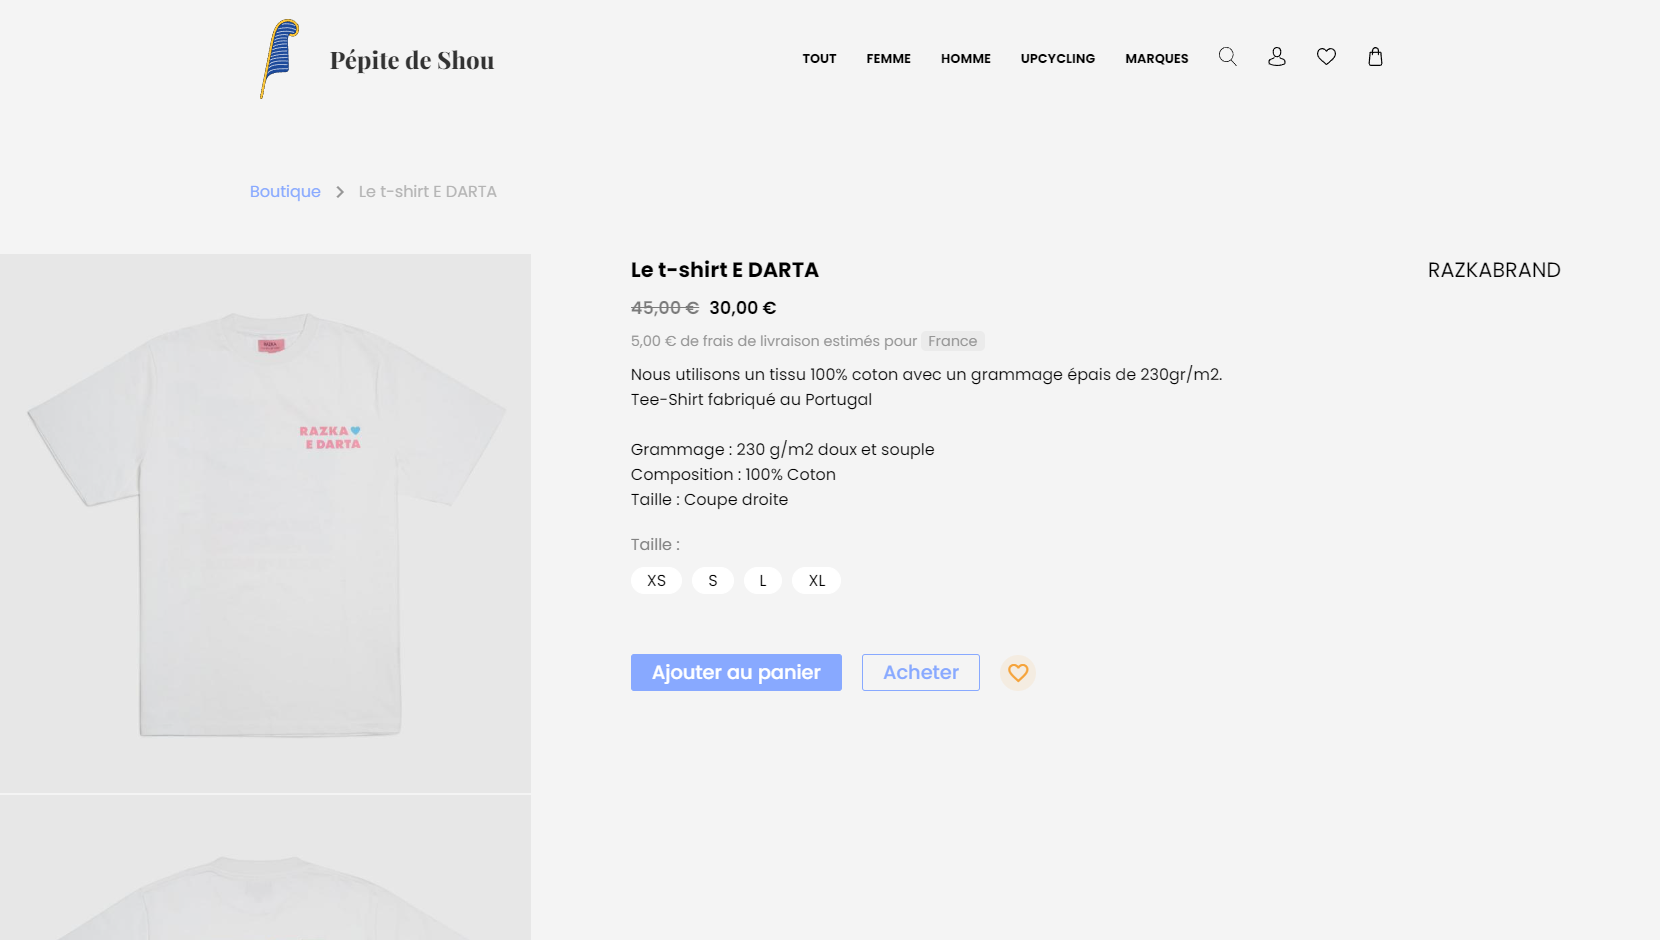Click the breadcrumb chevron separator
The height and width of the screenshot is (940, 1660).
click(340, 191)
